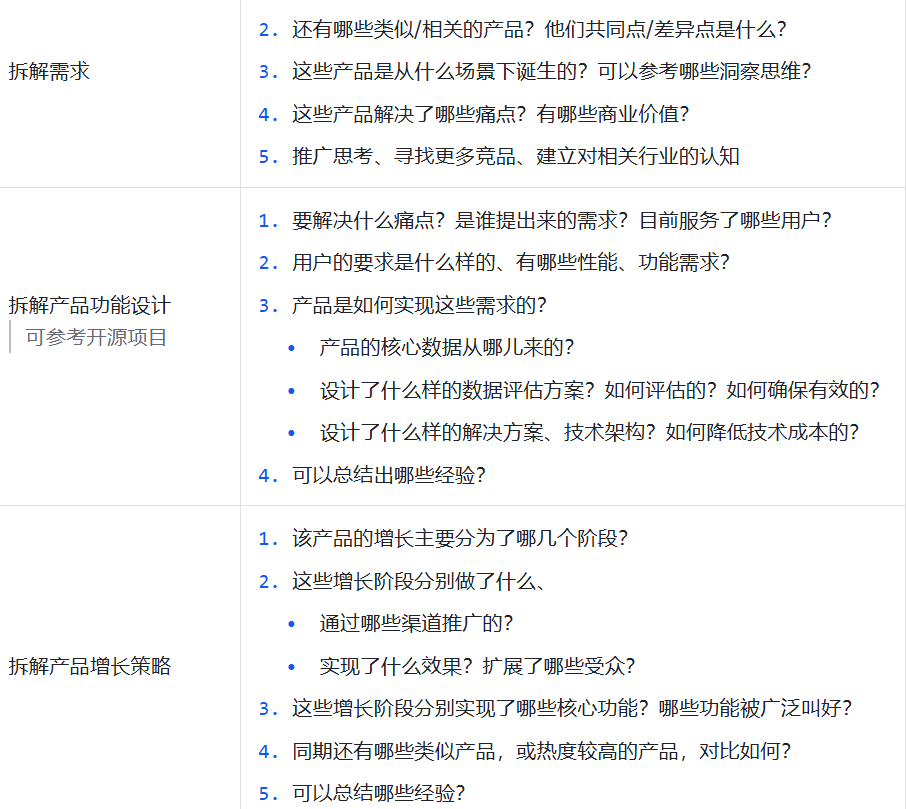Click bullet '设计了什么样的解决方案、技术架构？如何降低技术成本的？'
Viewport: 906px width, 809px height.
tap(589, 432)
